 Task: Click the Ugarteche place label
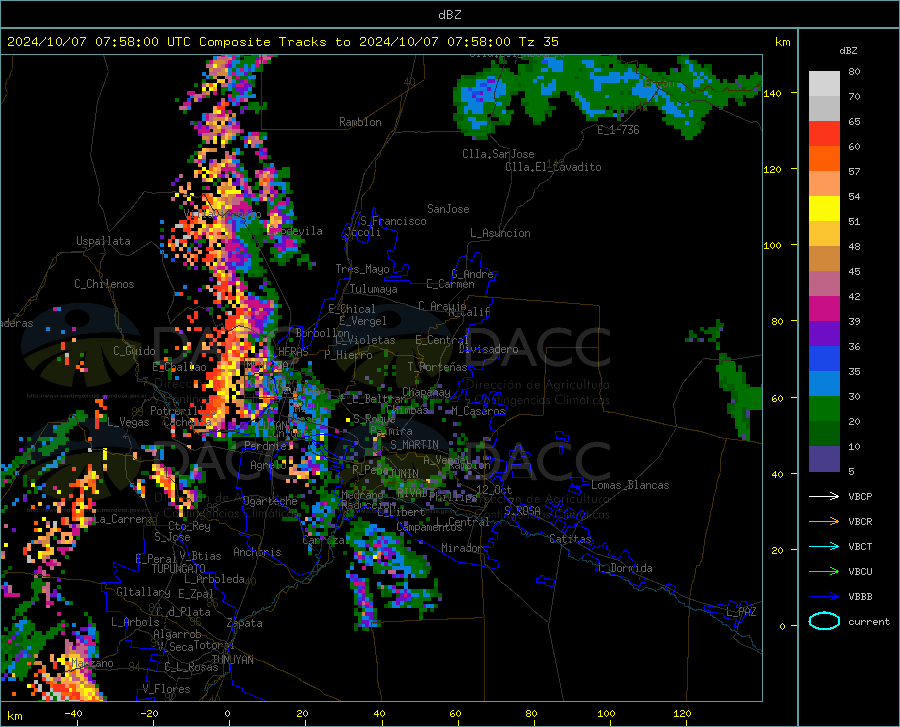(x=270, y=501)
